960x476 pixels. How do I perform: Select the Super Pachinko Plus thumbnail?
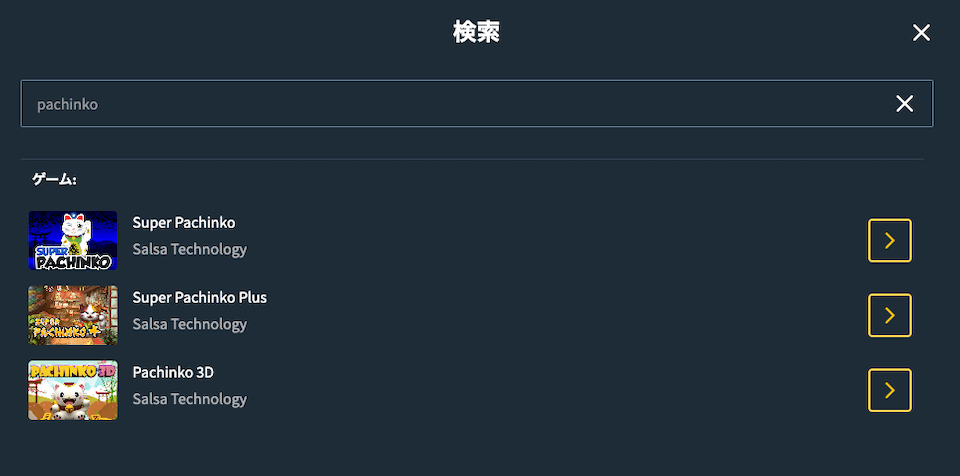point(73,315)
